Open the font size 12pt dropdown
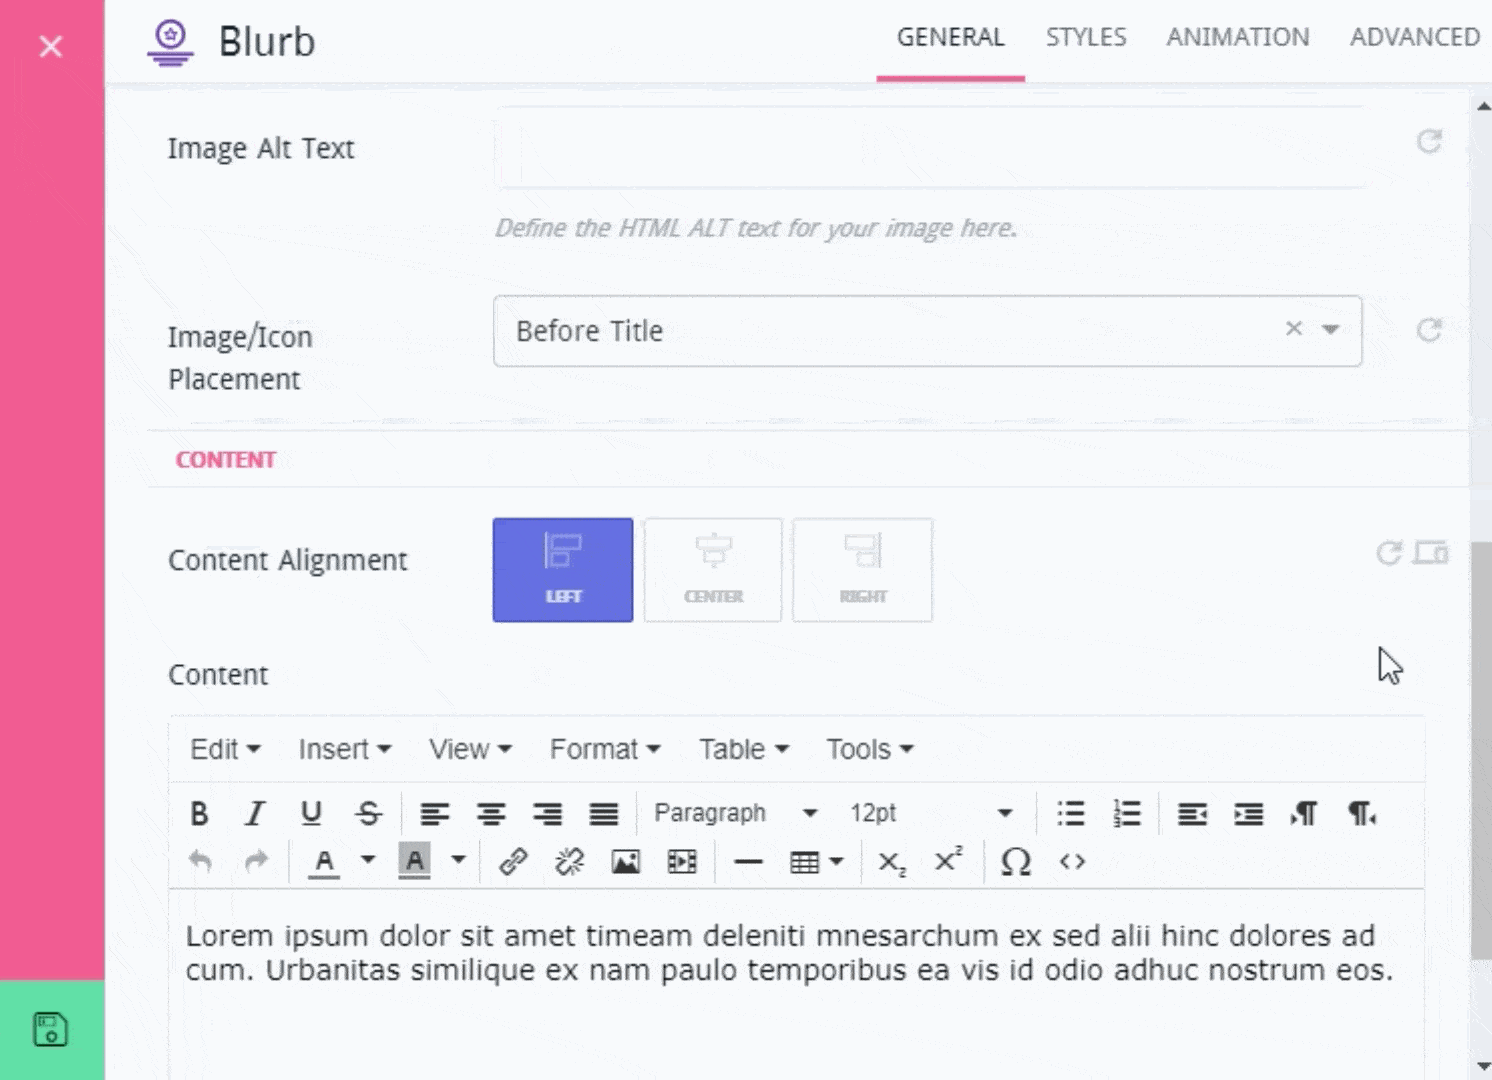Screen dimensions: 1492x1080 930,813
